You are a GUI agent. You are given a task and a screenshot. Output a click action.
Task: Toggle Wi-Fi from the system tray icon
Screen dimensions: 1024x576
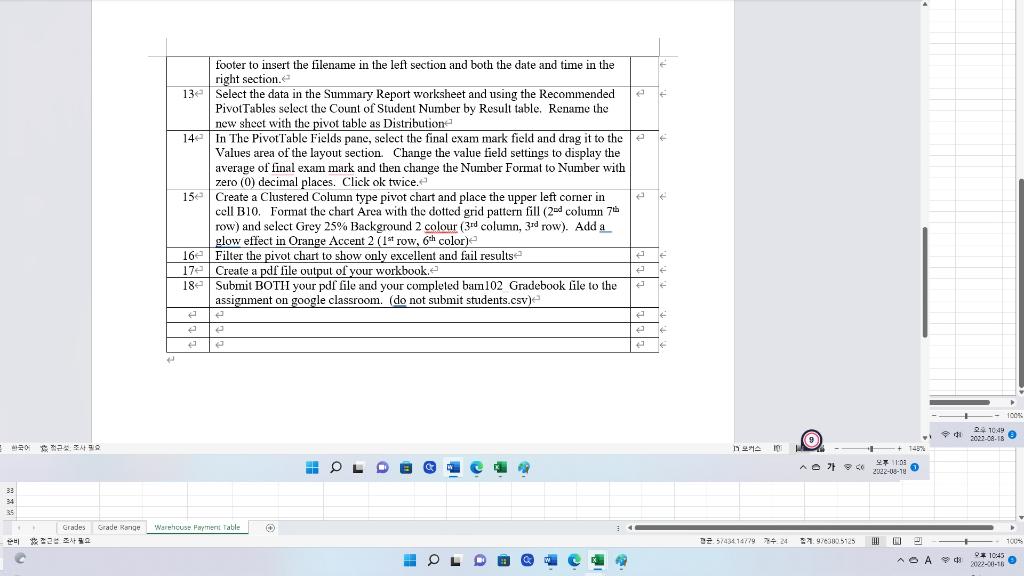(945, 561)
